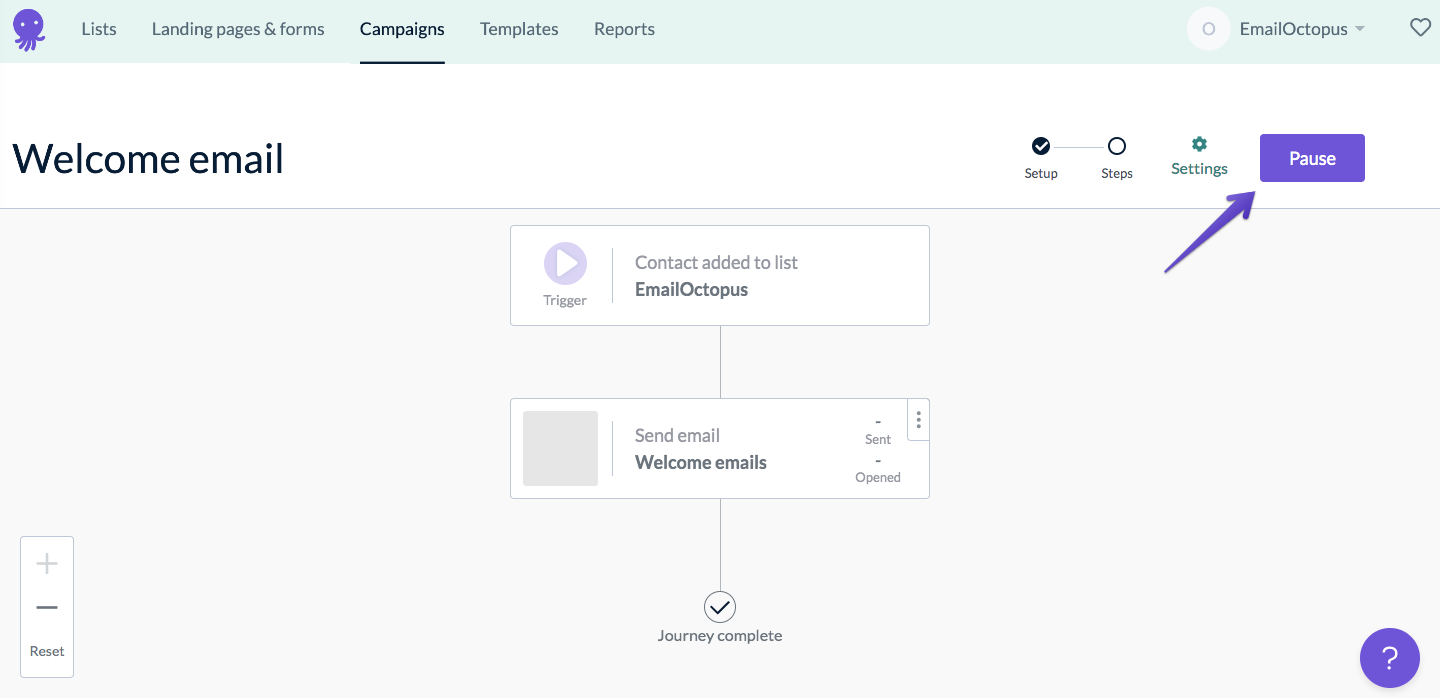Open the Welcome emails step options menu
The height and width of the screenshot is (698, 1440).
pyautogui.click(x=918, y=420)
